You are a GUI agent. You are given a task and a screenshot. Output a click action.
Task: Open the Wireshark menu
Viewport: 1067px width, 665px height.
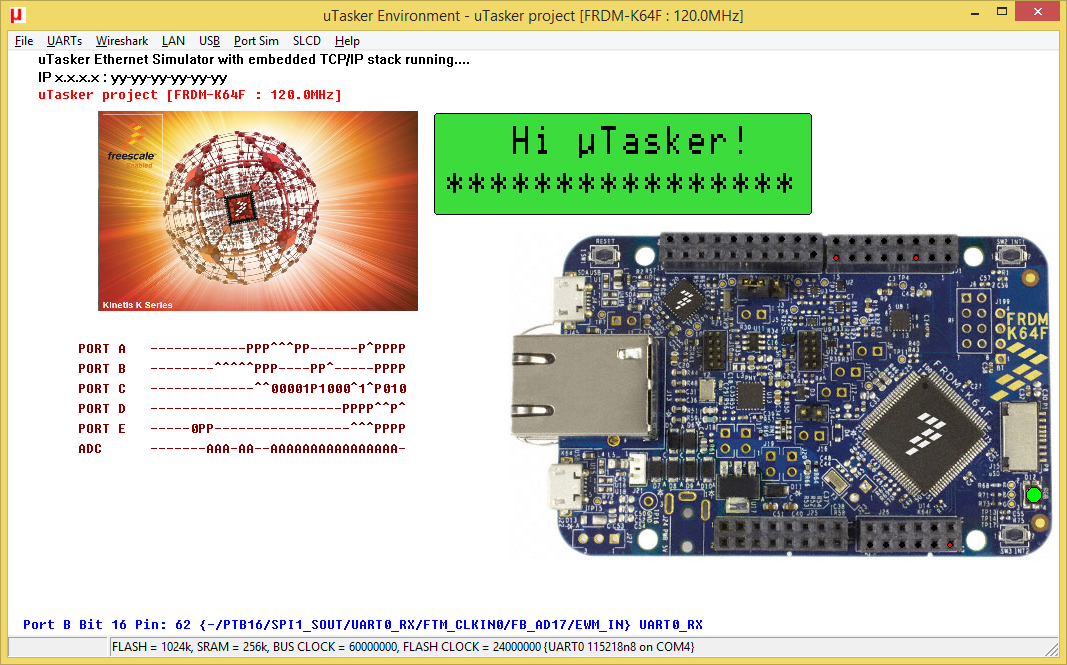pos(122,41)
